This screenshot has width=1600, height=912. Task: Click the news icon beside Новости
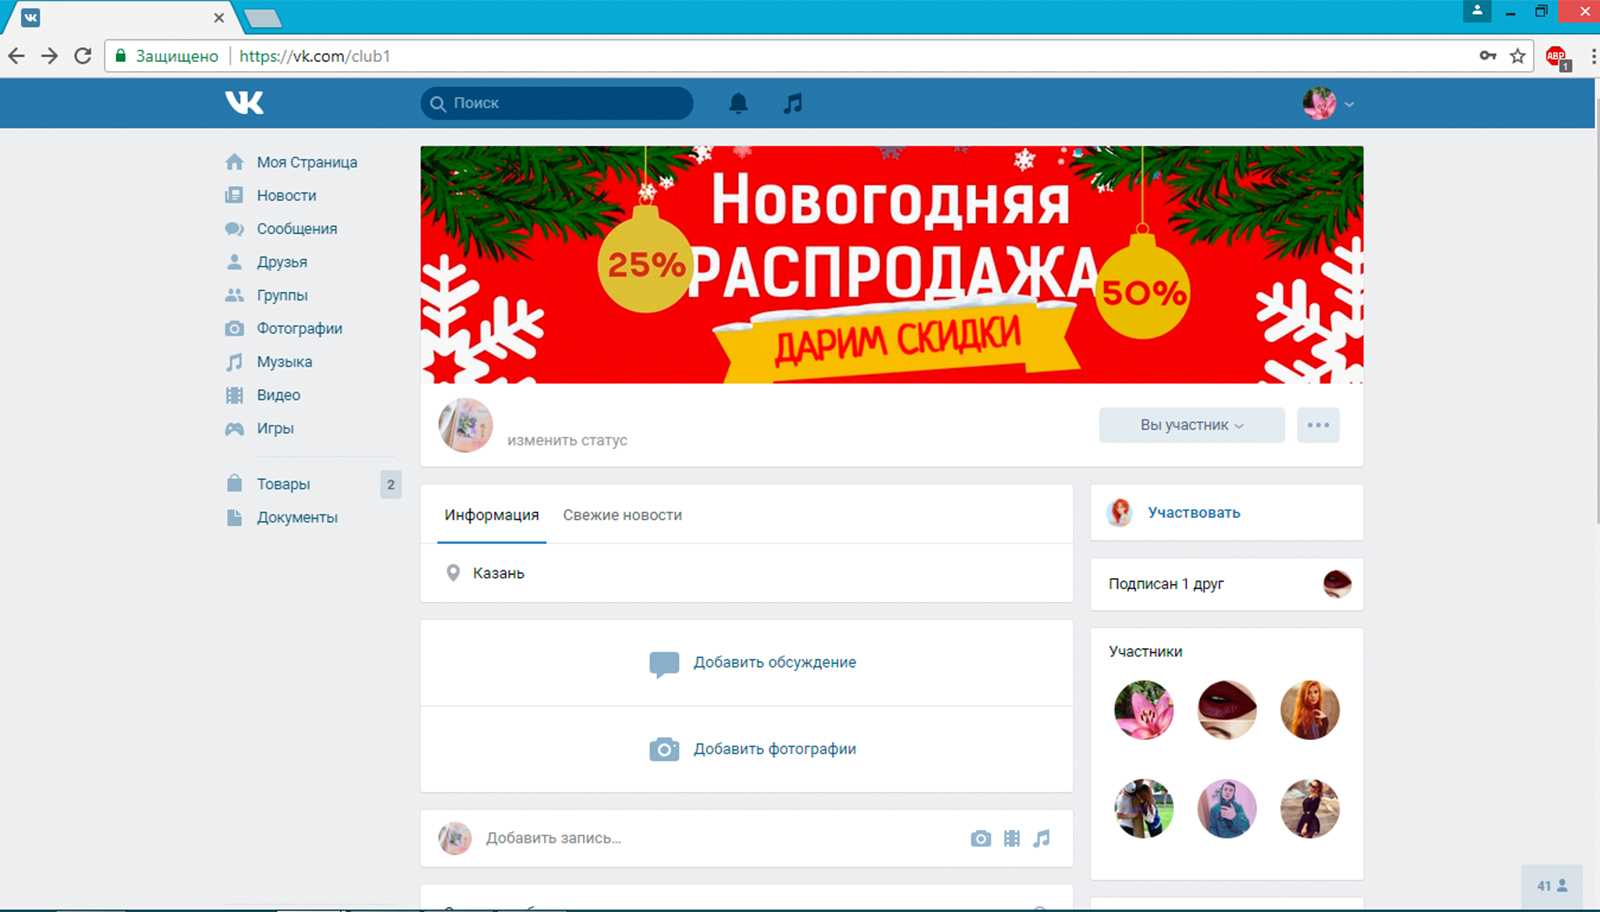coord(234,195)
